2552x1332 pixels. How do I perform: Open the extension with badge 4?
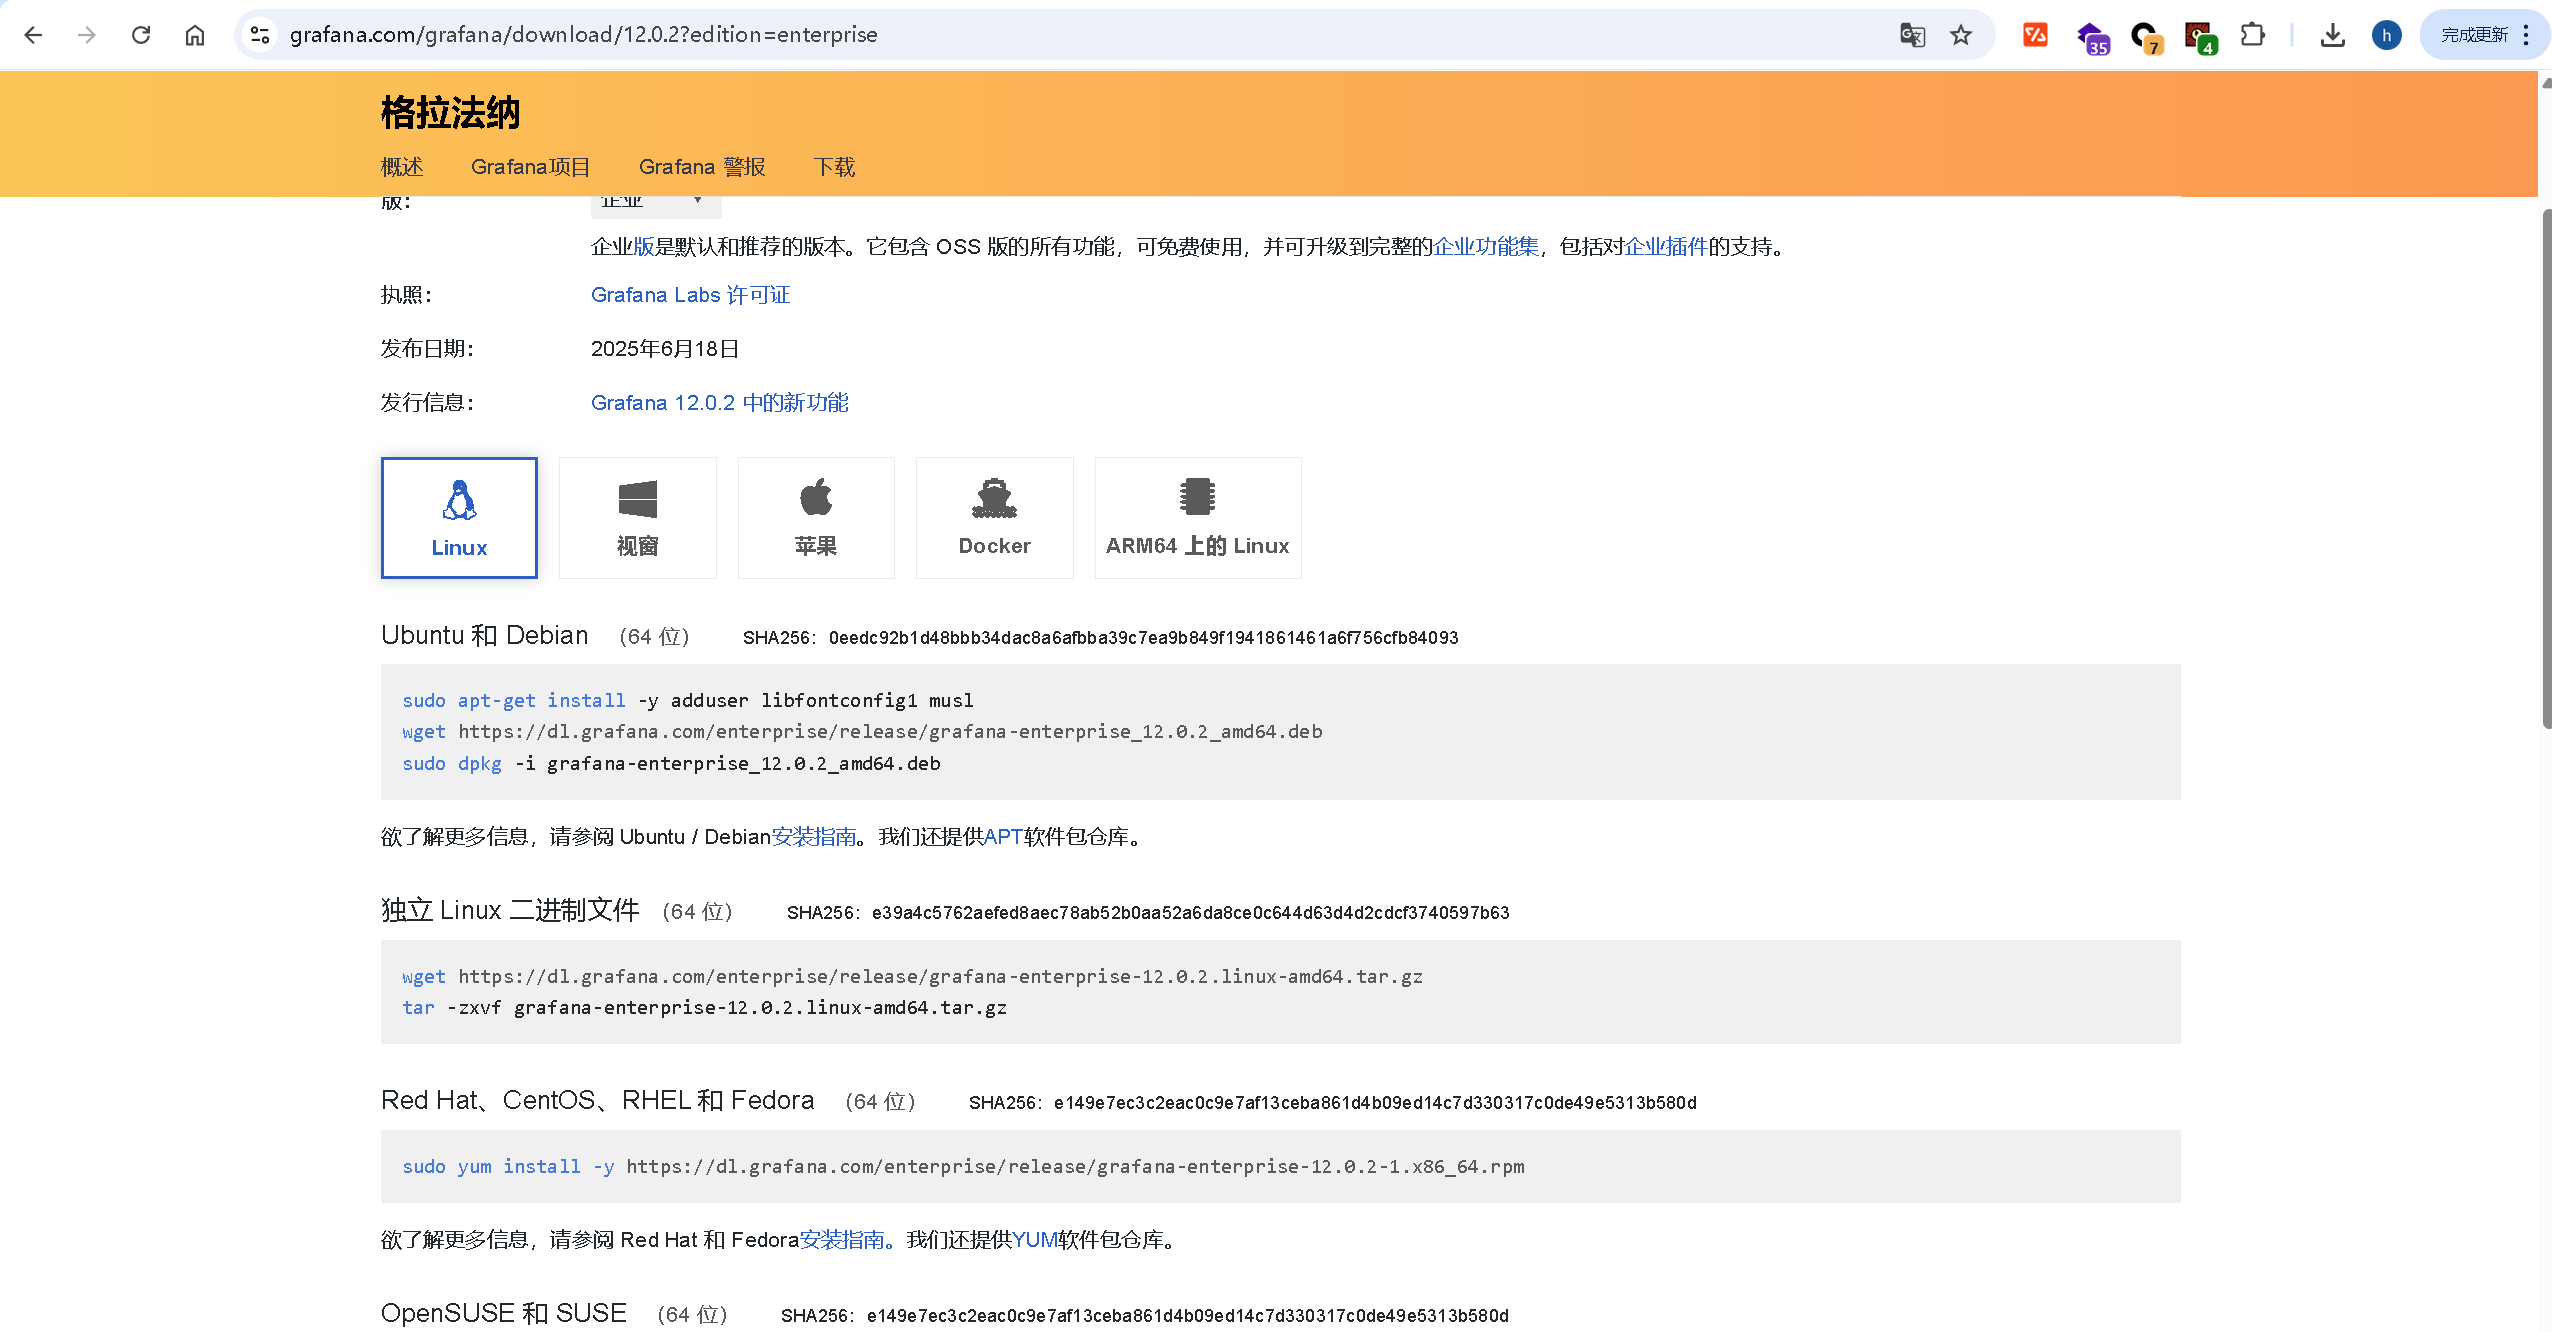2200,38
